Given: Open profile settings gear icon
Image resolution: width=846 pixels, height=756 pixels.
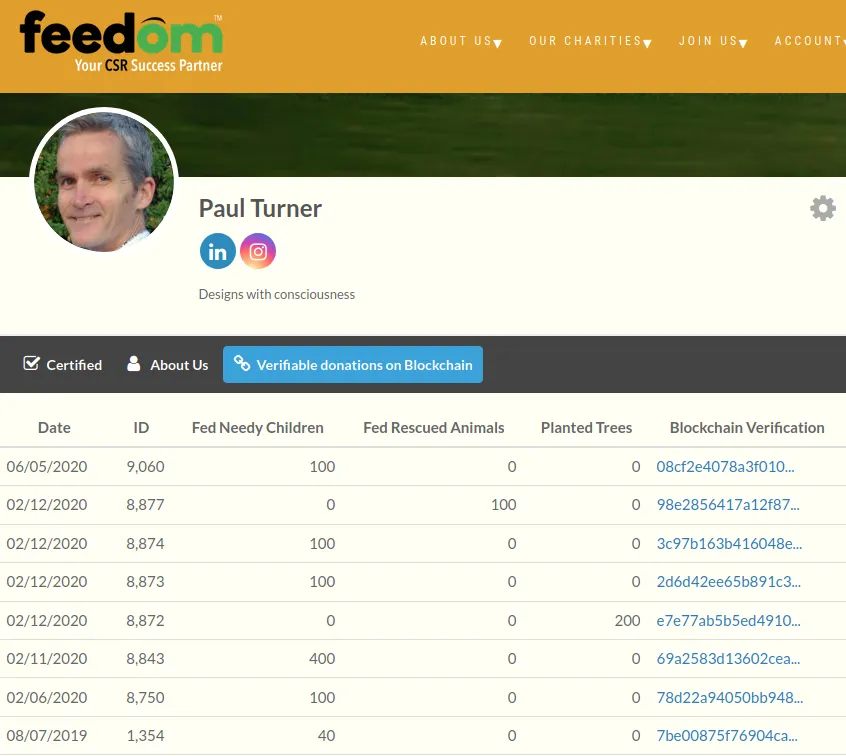Looking at the screenshot, I should point(823,208).
